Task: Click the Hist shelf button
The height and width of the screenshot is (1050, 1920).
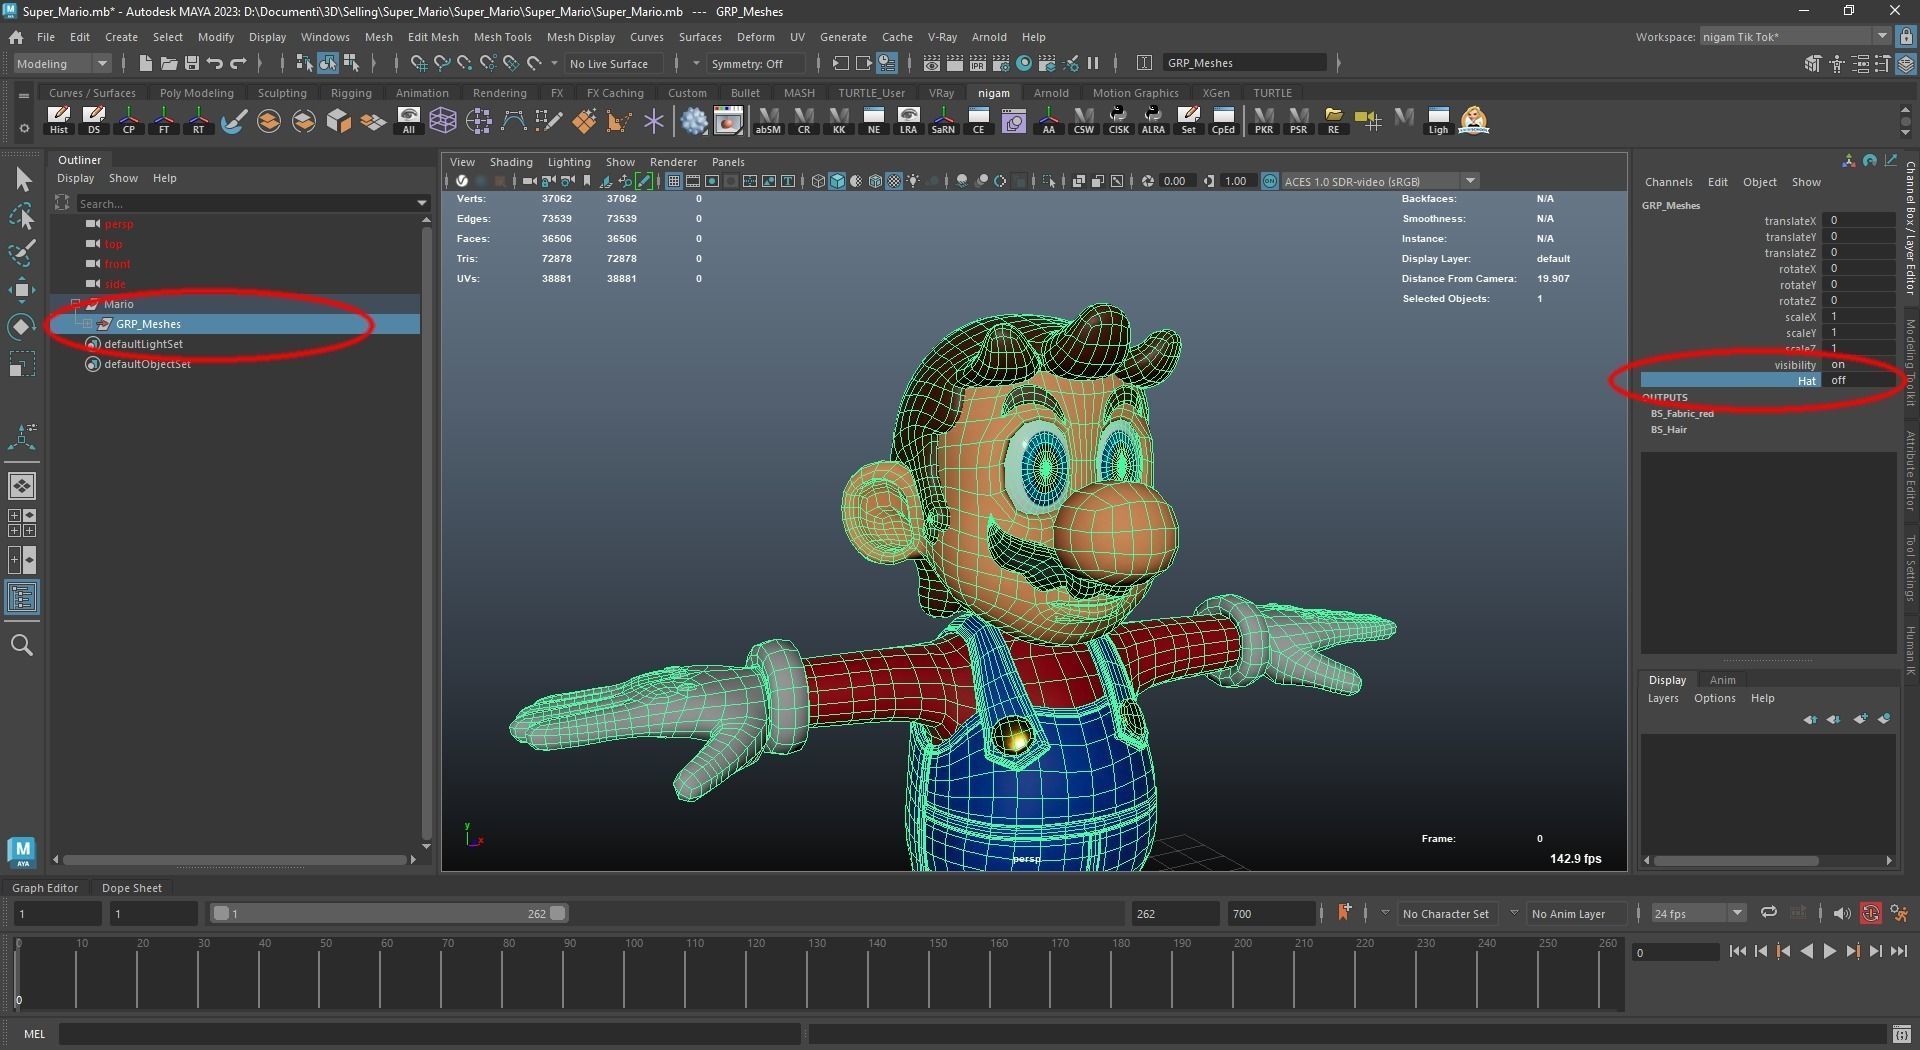Action: click(59, 120)
